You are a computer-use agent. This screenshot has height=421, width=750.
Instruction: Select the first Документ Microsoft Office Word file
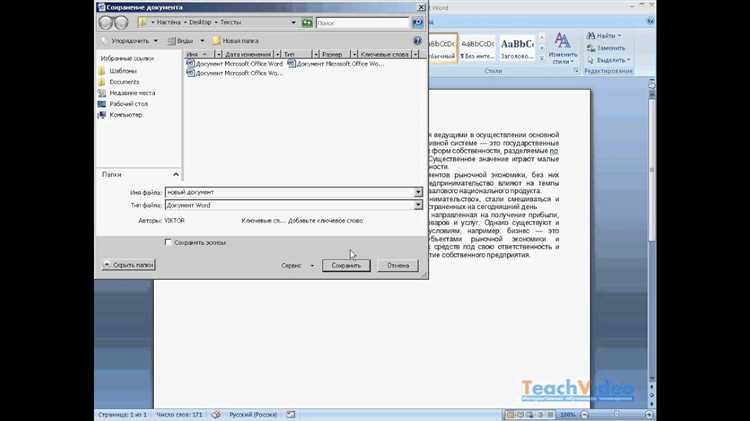point(235,64)
